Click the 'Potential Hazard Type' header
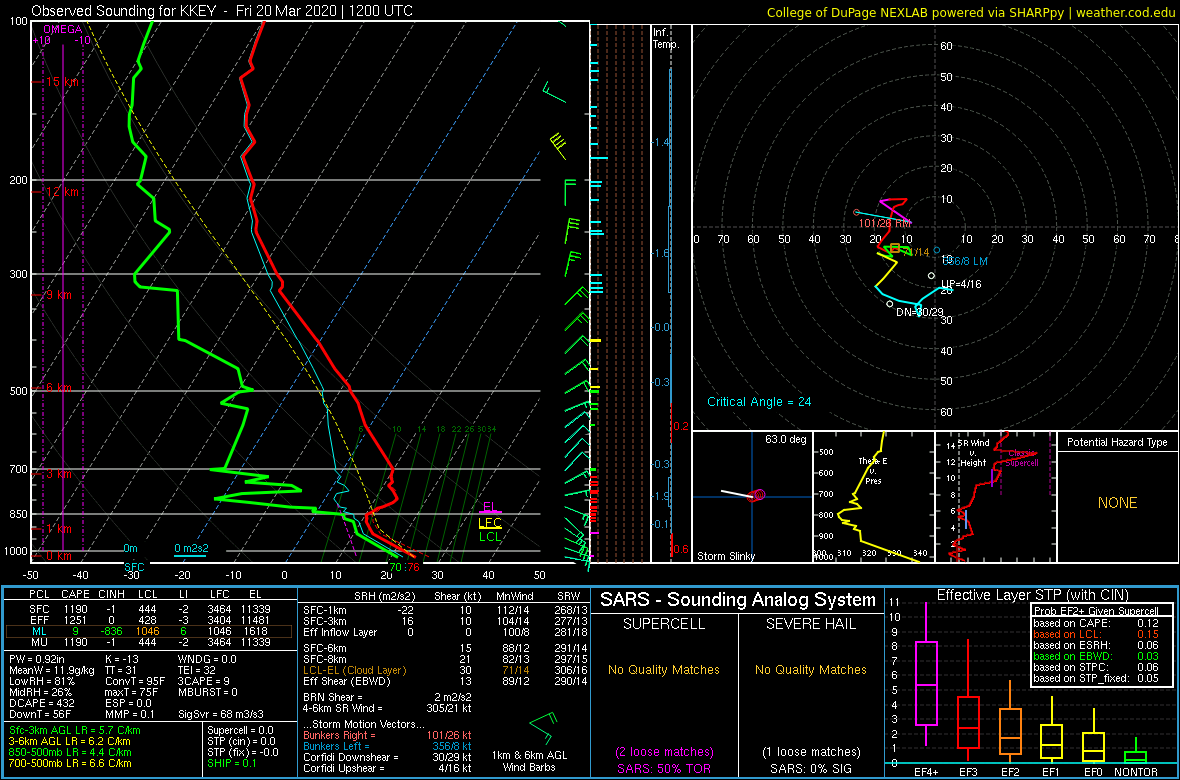The height and width of the screenshot is (780, 1180). (1117, 442)
